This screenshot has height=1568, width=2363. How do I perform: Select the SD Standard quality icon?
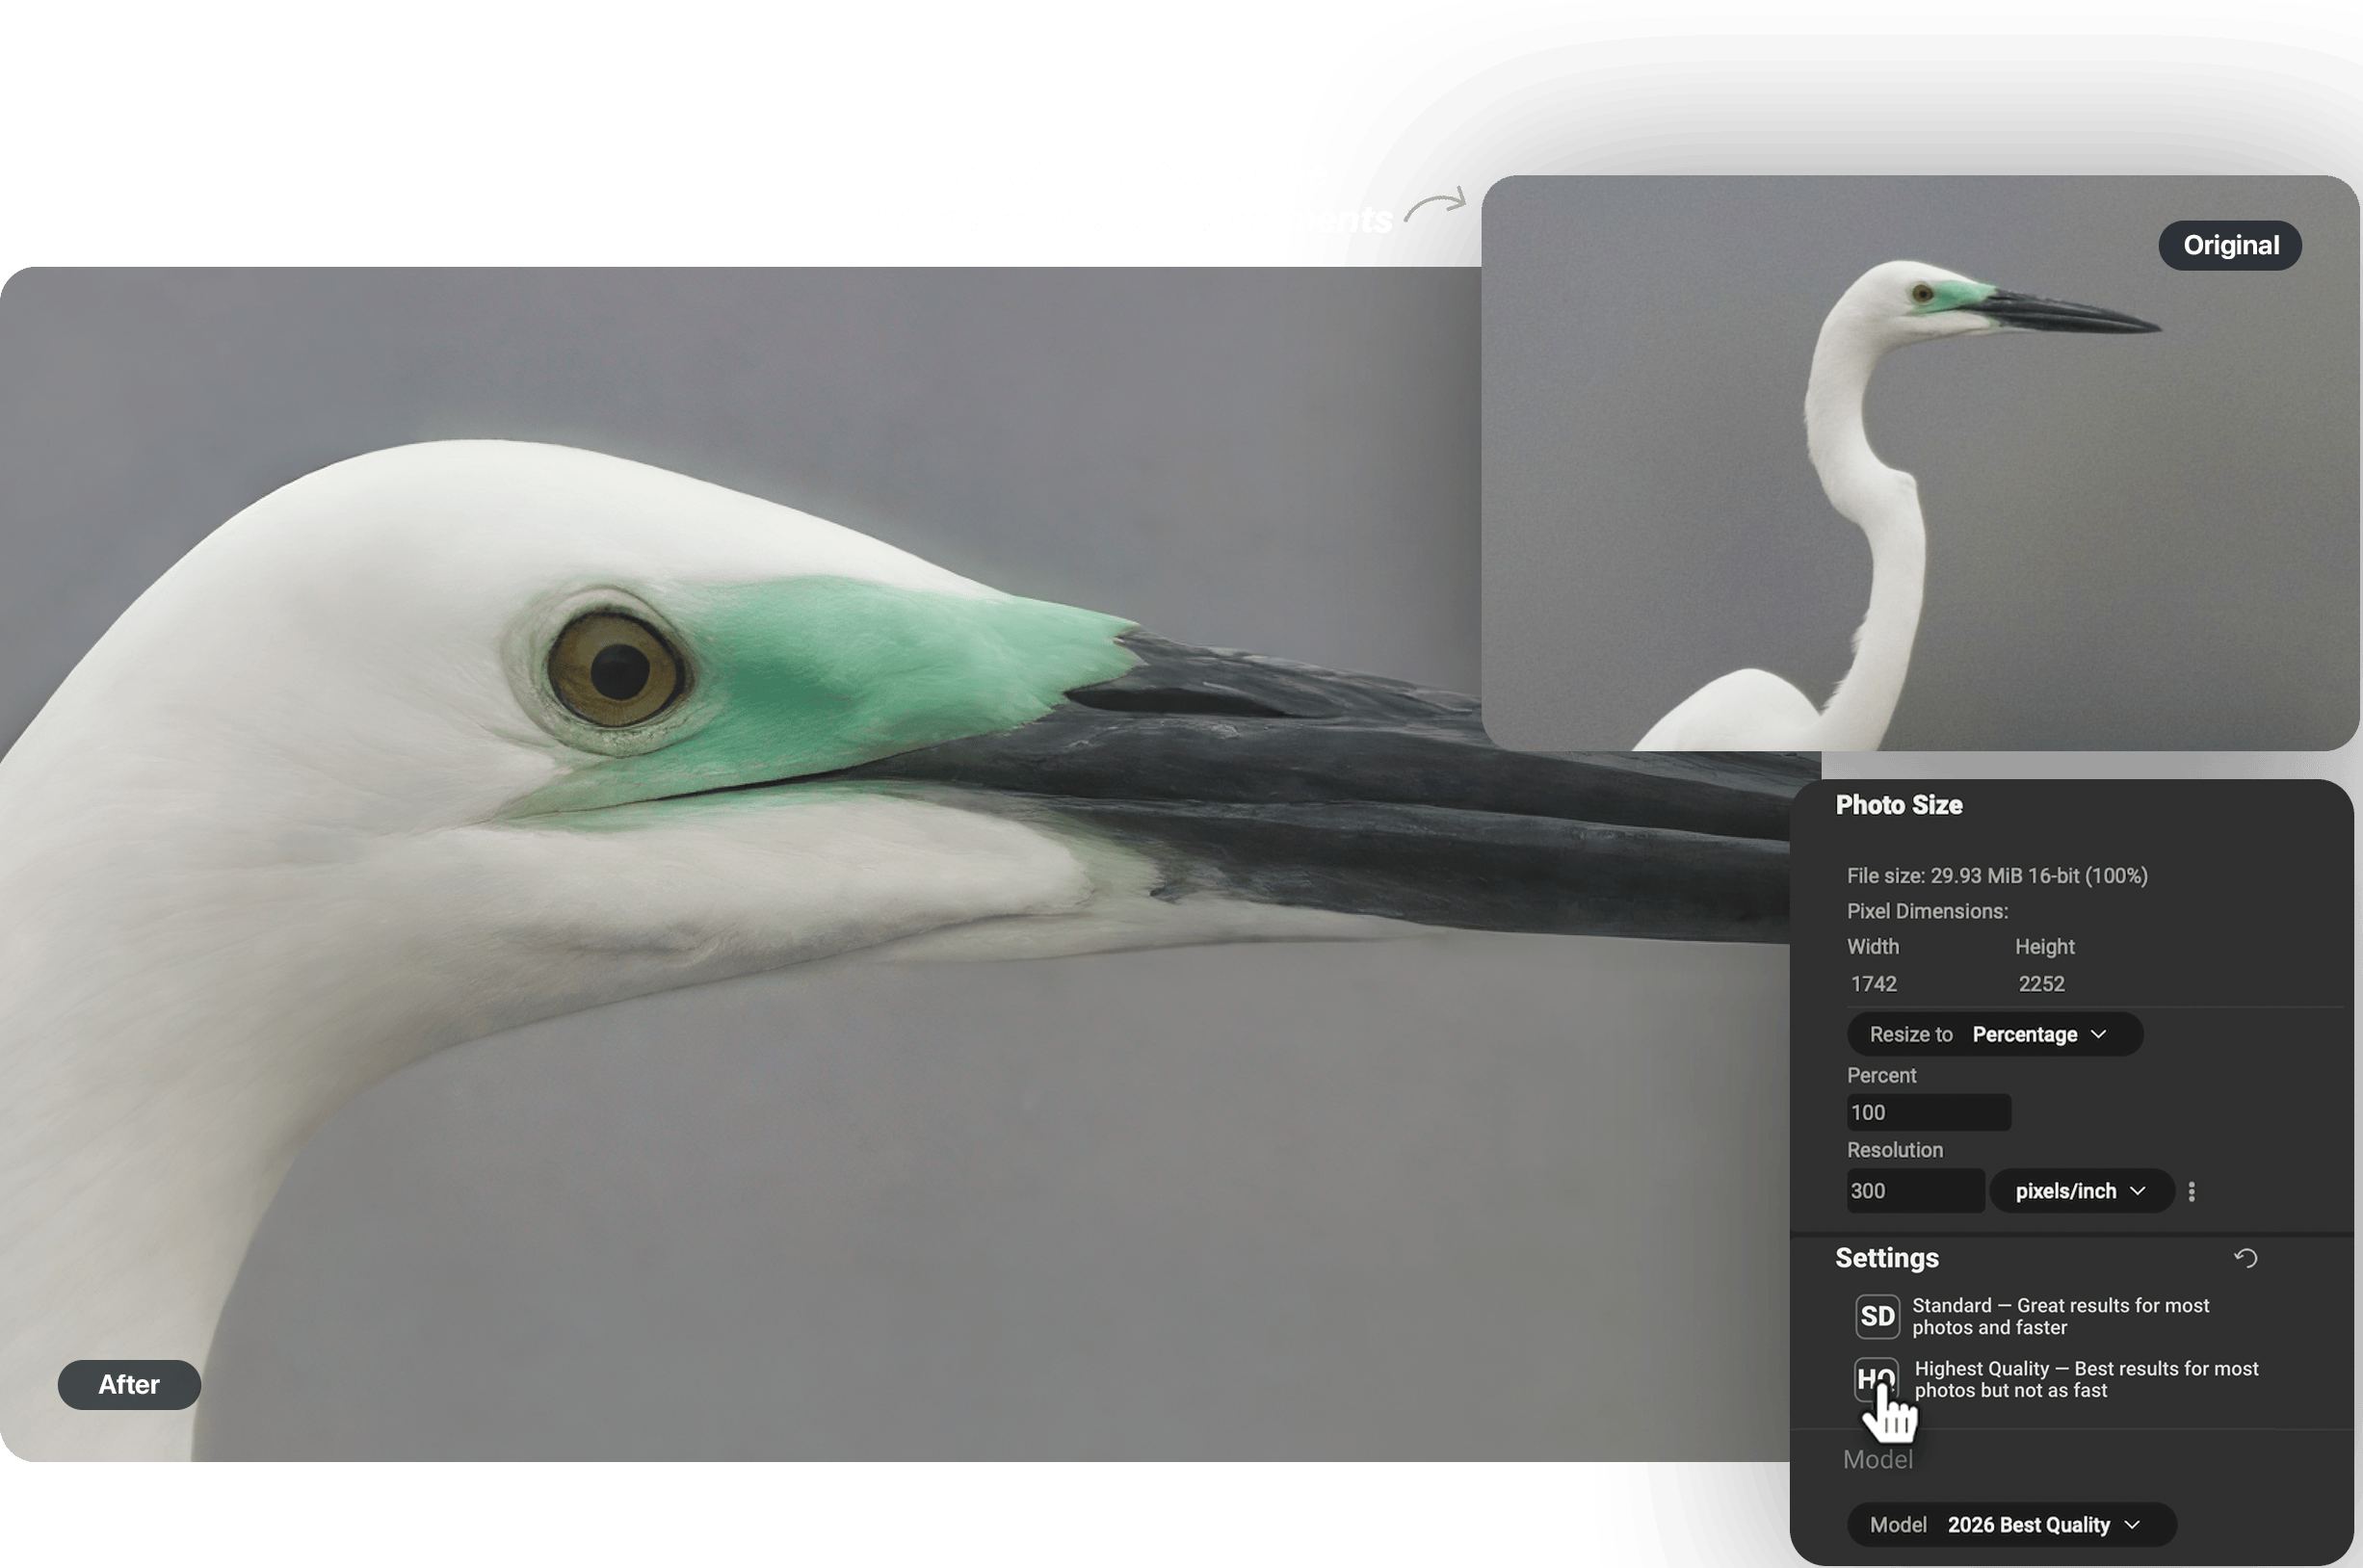click(x=1877, y=1316)
